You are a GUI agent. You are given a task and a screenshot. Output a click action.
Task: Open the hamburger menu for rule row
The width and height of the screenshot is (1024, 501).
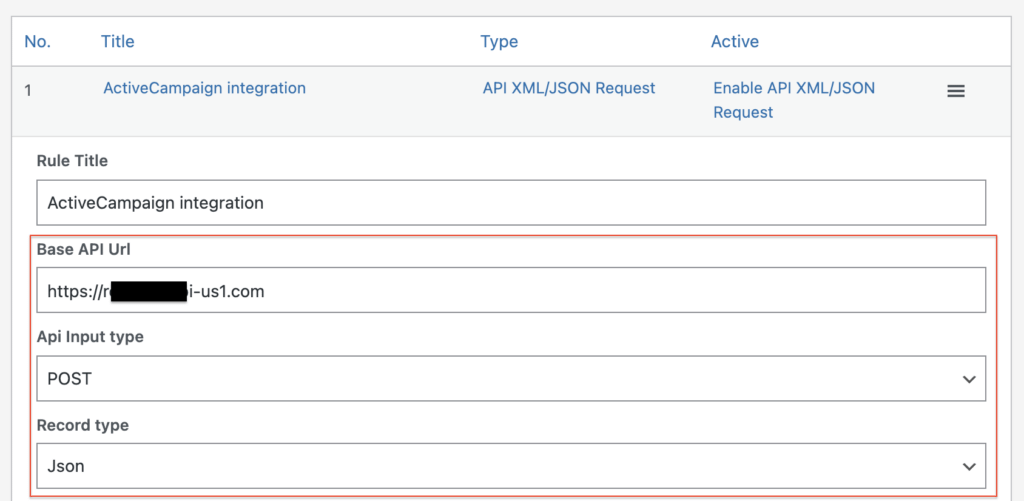point(955,91)
